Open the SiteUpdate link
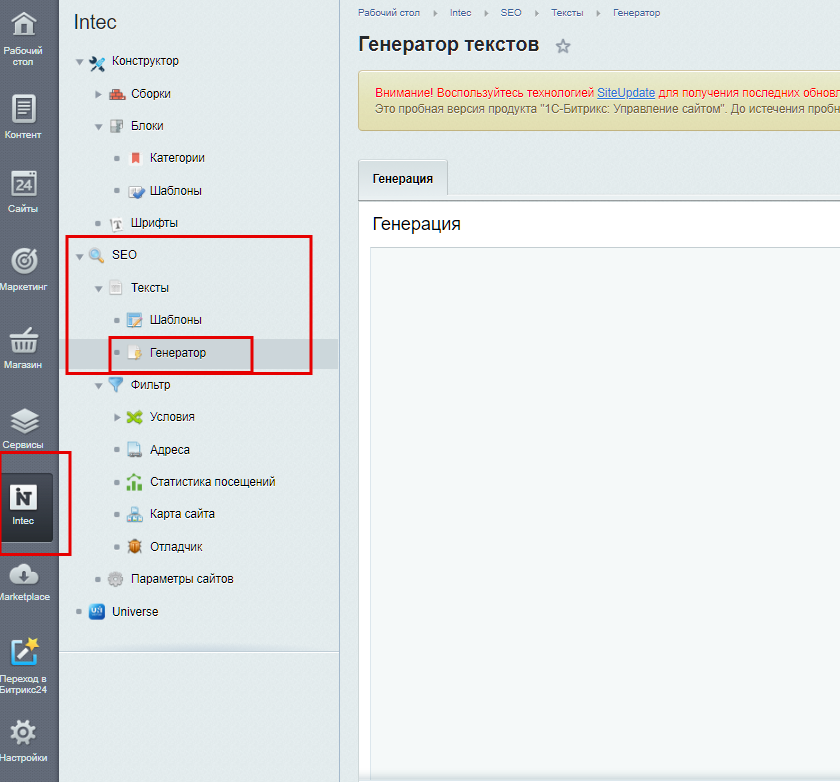This screenshot has width=840, height=782. [626, 92]
